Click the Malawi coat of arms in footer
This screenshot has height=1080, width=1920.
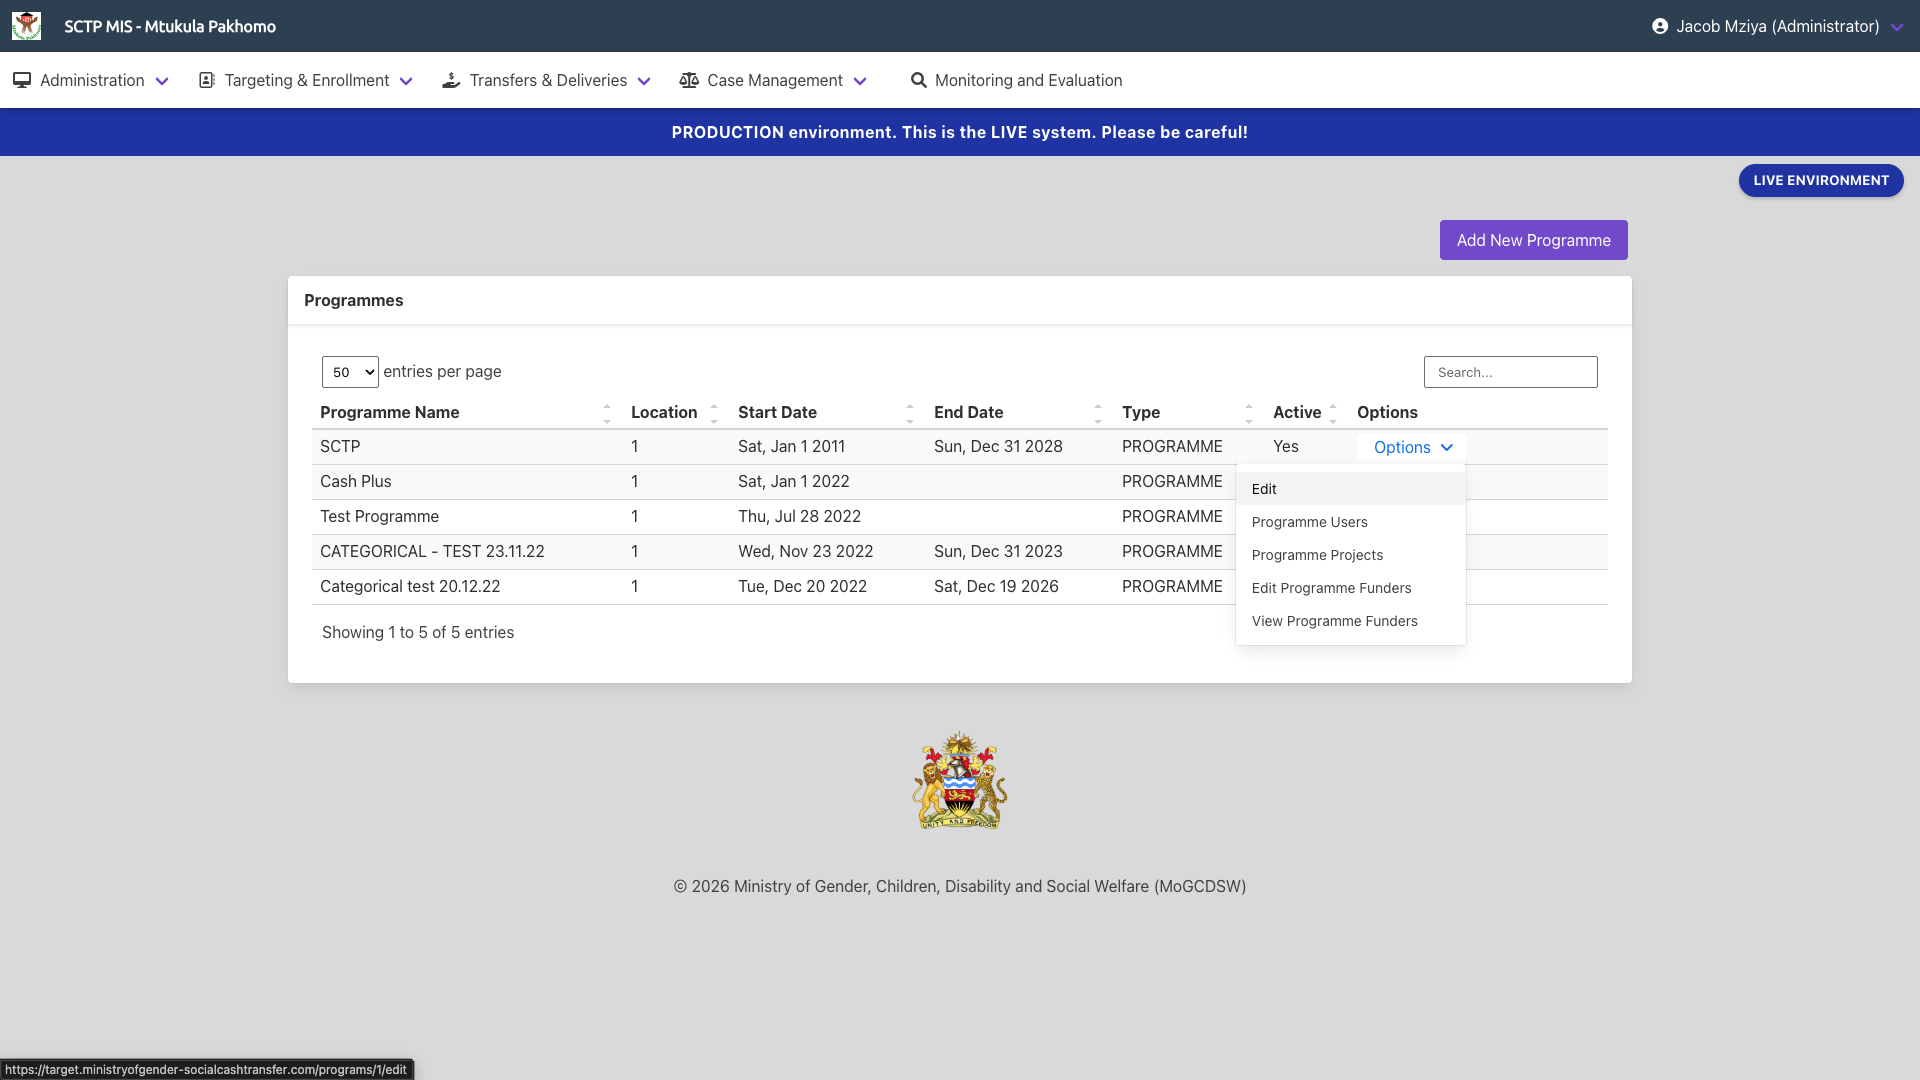point(960,781)
